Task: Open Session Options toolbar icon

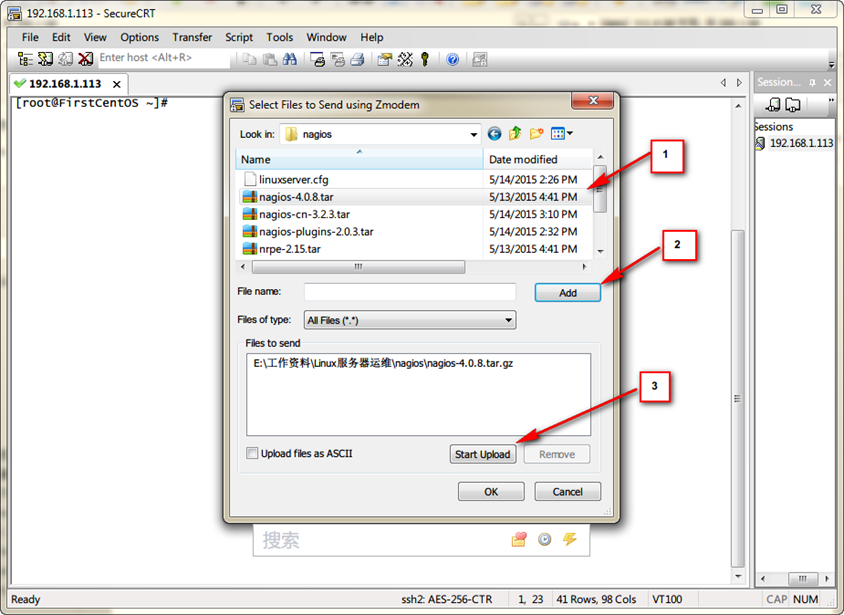Action: pyautogui.click(x=385, y=59)
